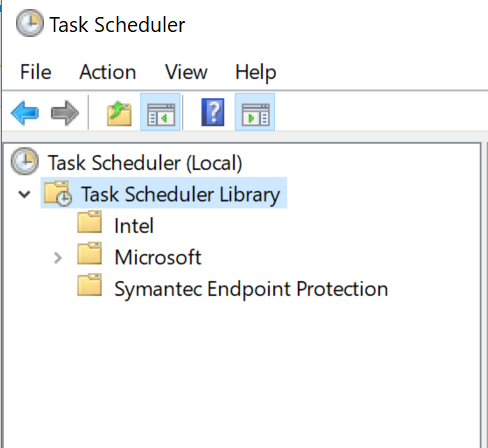Select the Task Scheduler (Local) root item
This screenshot has height=448, width=488.
click(145, 163)
